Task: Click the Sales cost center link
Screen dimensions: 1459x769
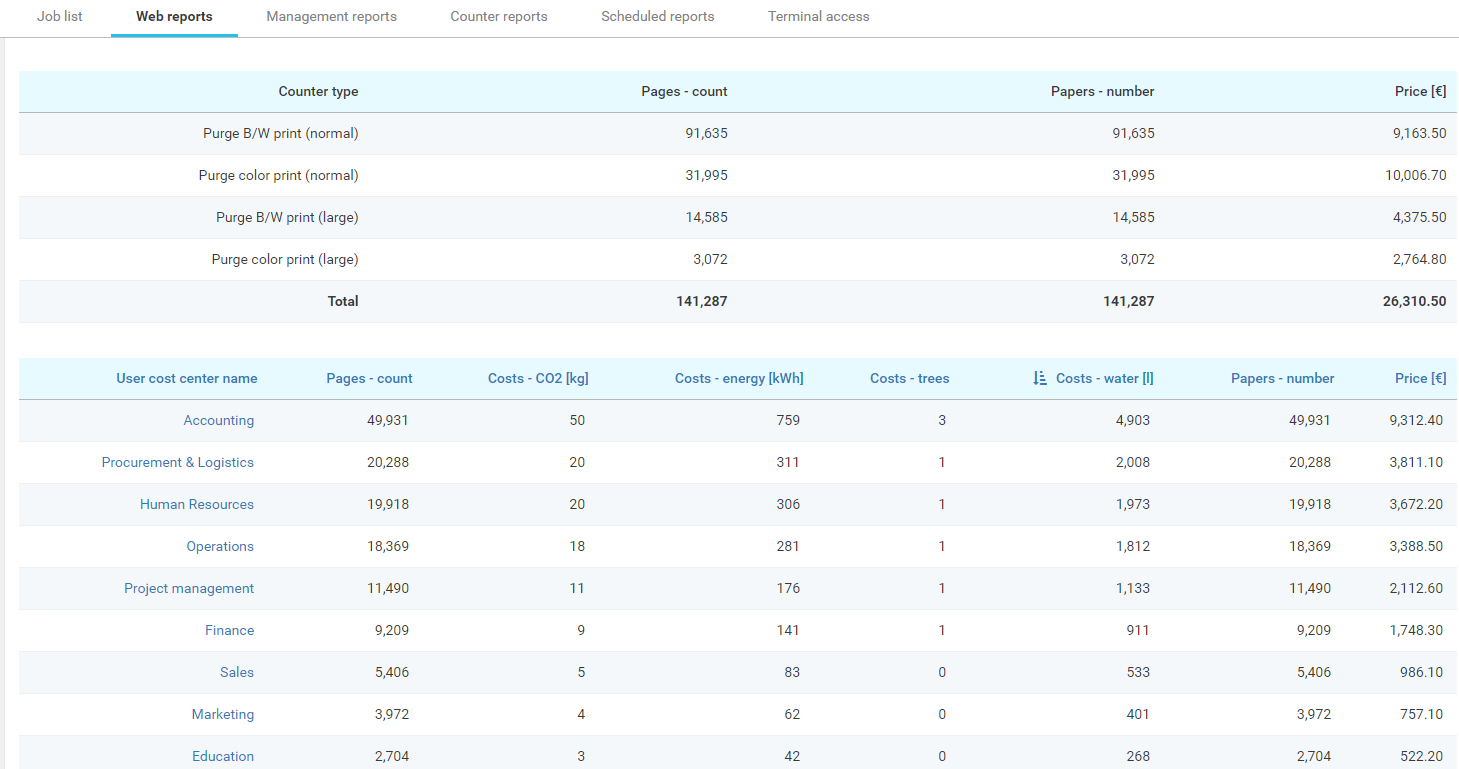Action: pyautogui.click(x=237, y=673)
